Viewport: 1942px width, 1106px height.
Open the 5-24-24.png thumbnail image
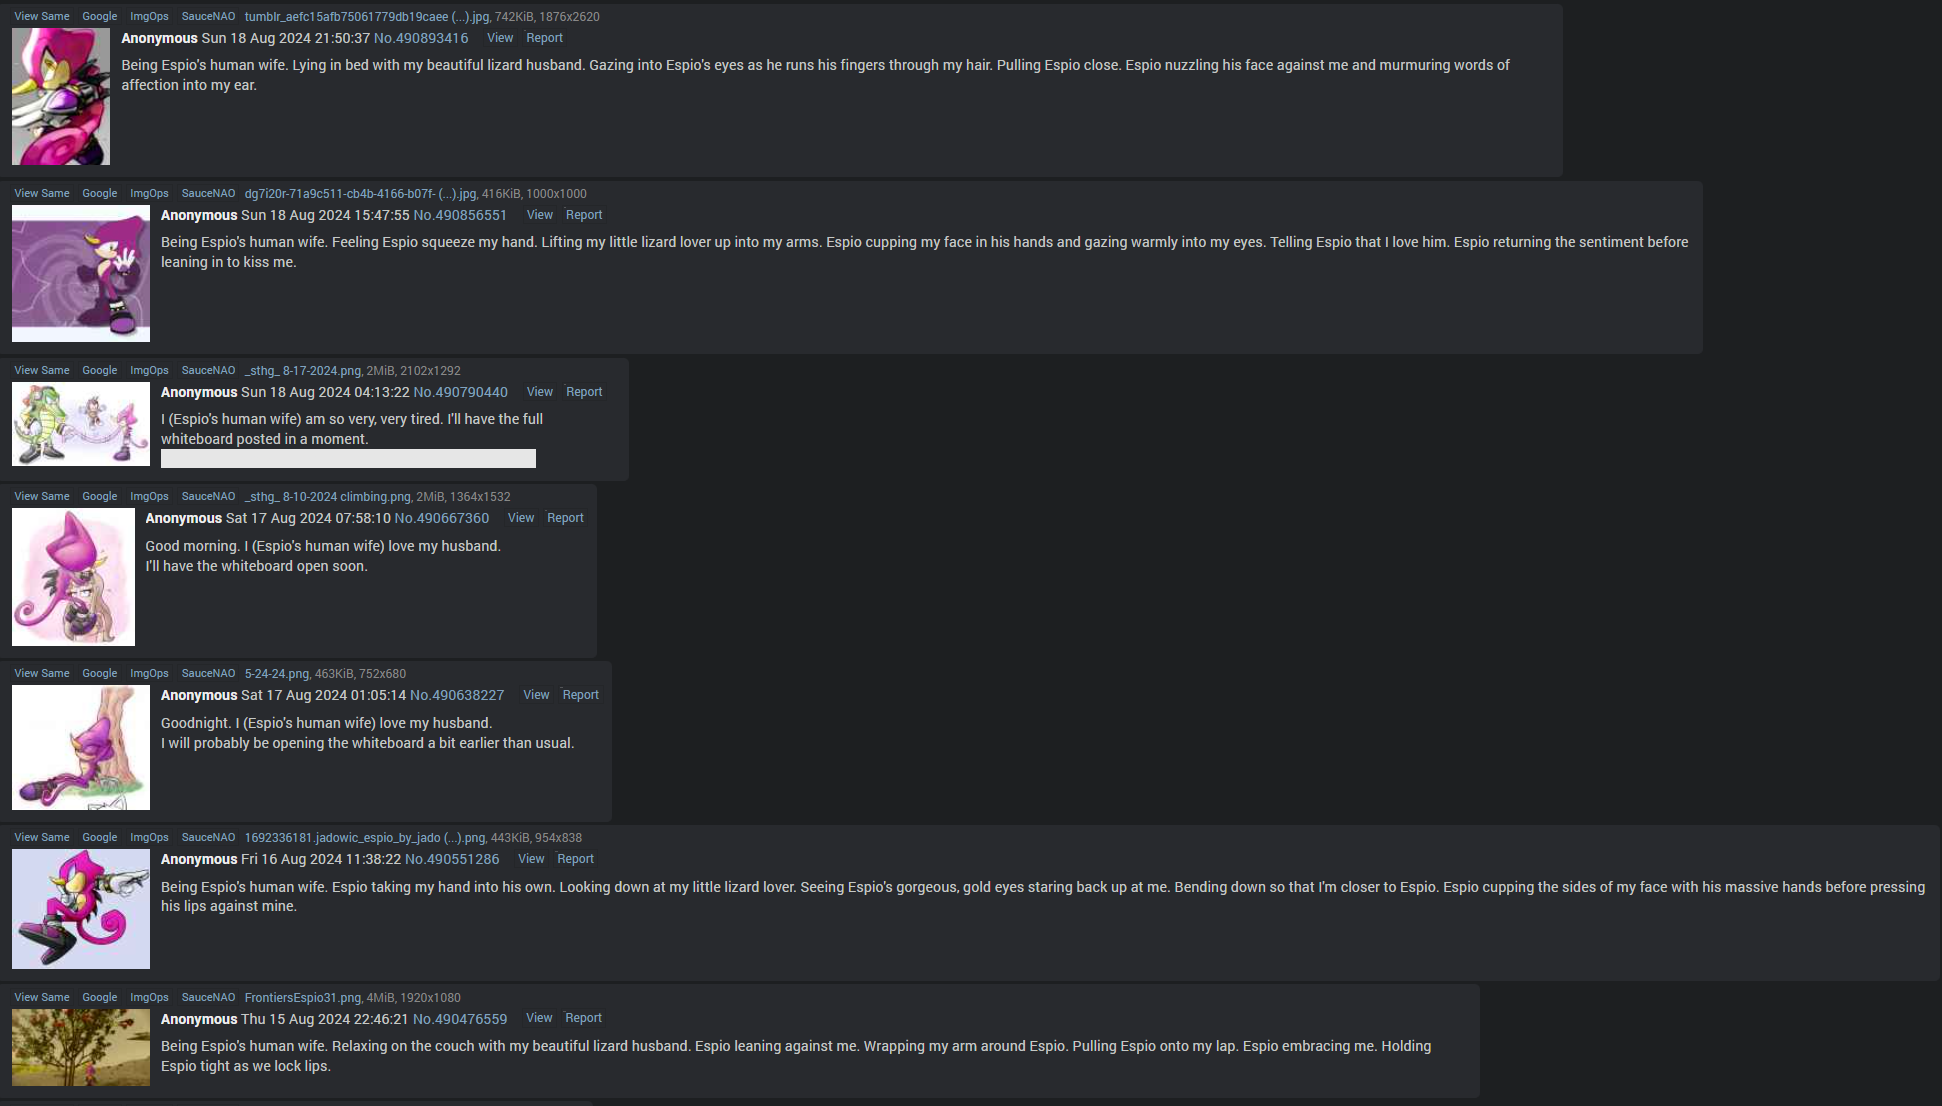click(x=81, y=747)
